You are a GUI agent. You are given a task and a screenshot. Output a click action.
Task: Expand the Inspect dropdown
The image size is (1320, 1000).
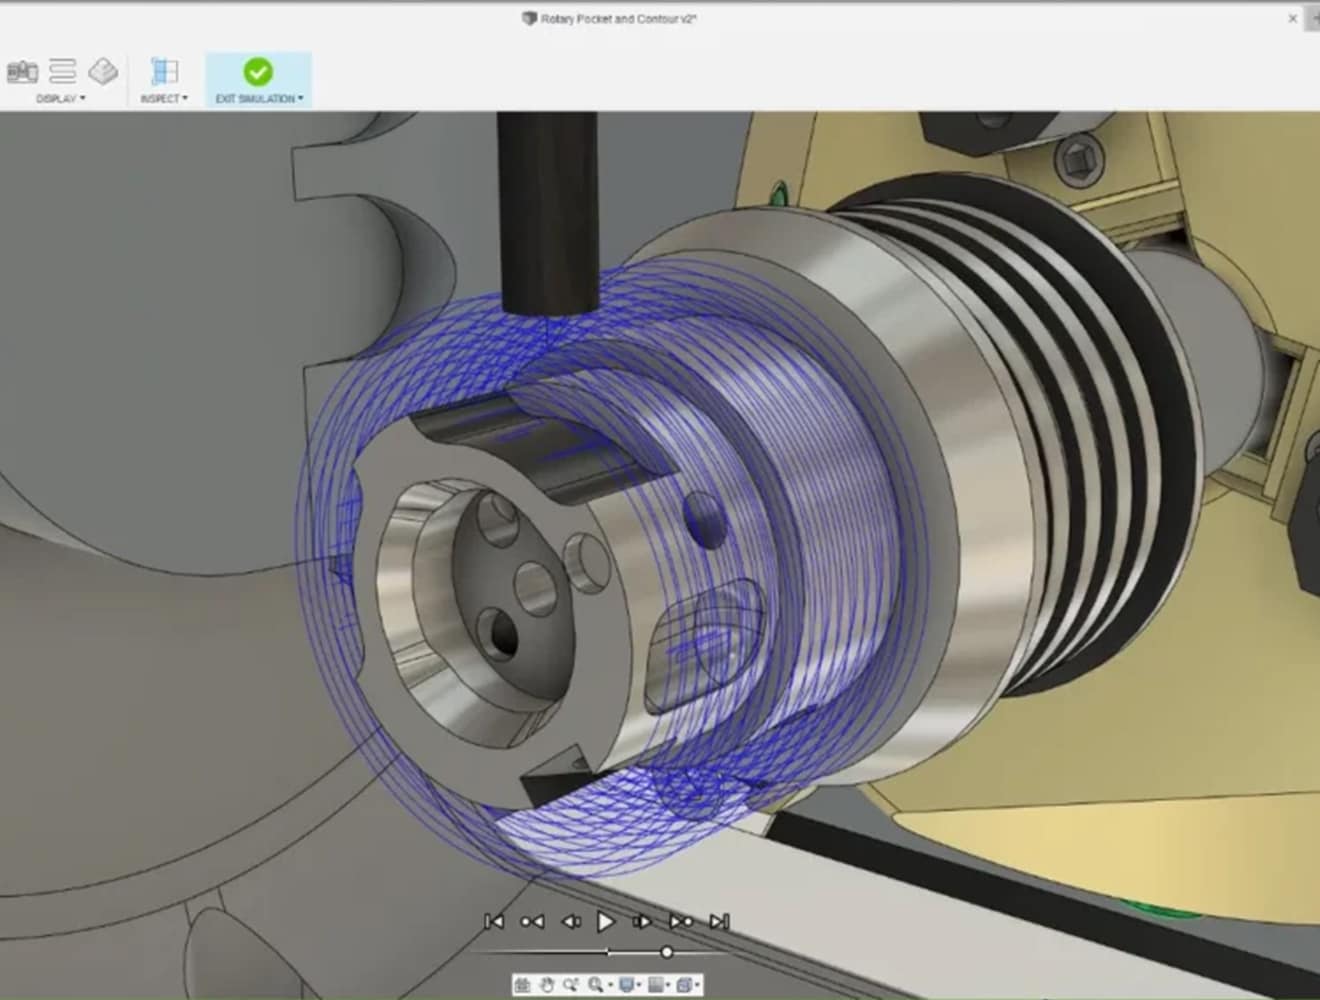pos(164,99)
